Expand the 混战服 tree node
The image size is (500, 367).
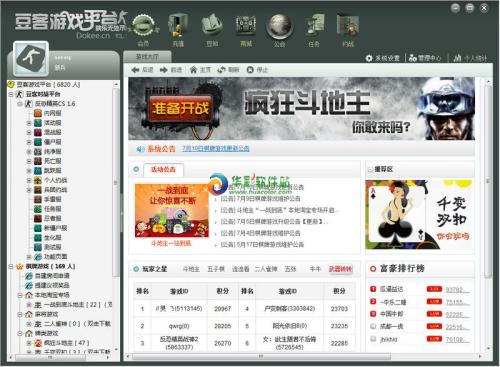click(x=29, y=133)
